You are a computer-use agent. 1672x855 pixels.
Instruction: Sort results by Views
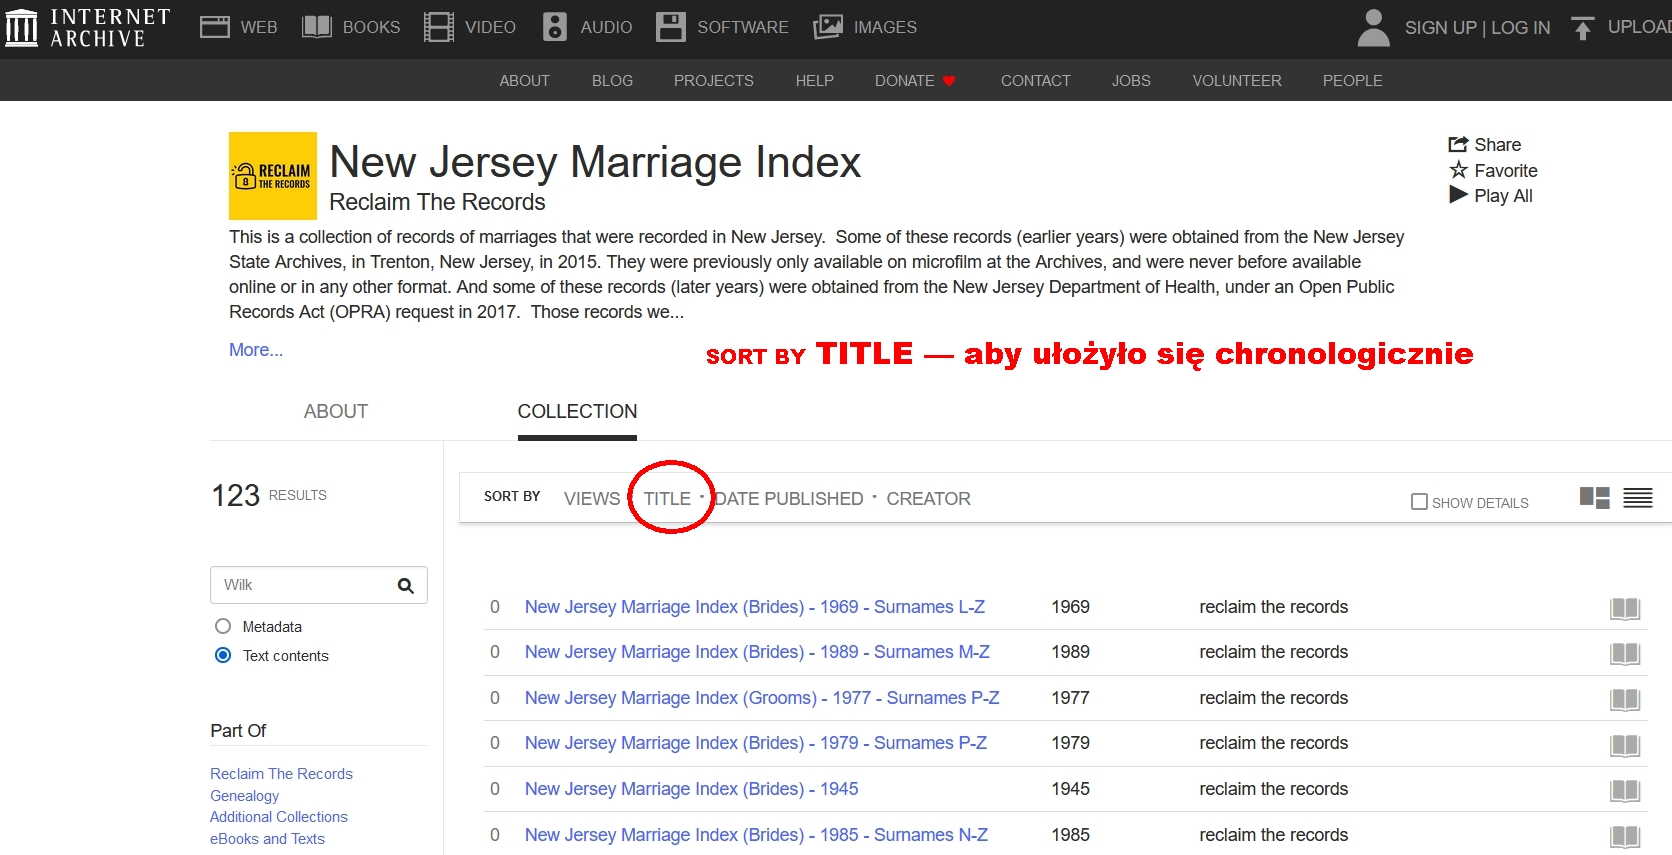coord(592,498)
